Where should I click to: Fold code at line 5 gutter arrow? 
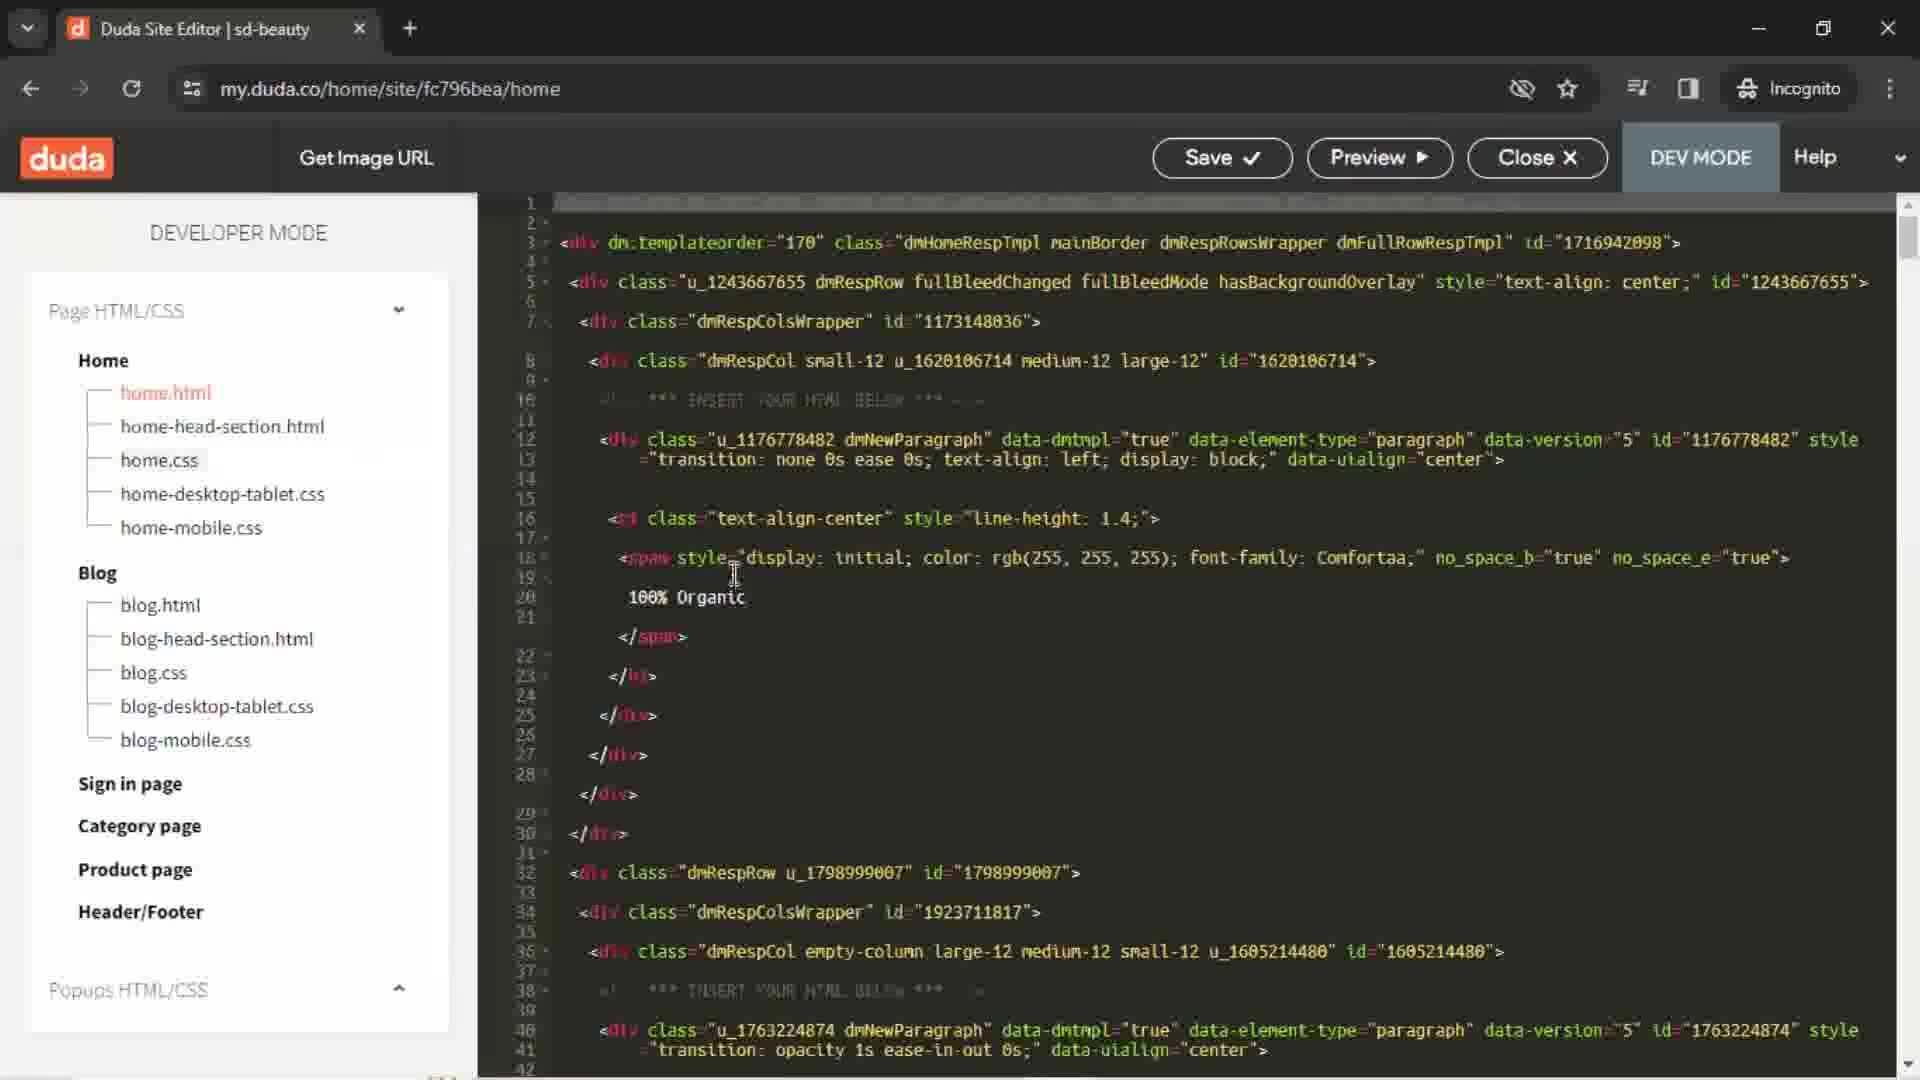point(546,282)
